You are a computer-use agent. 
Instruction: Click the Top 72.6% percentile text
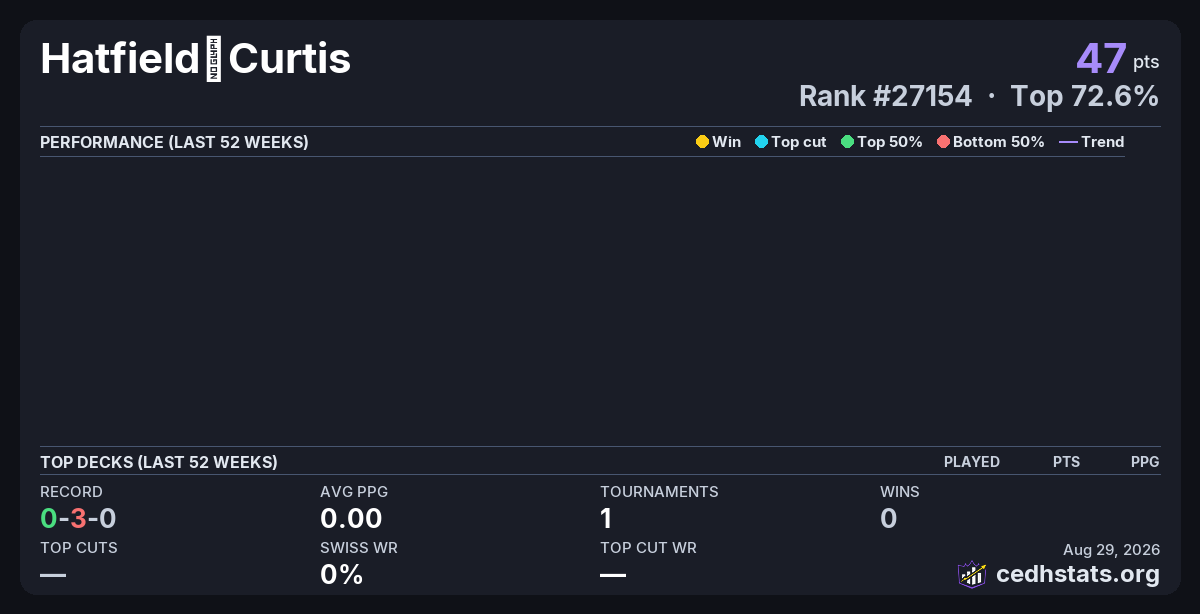(x=1085, y=96)
